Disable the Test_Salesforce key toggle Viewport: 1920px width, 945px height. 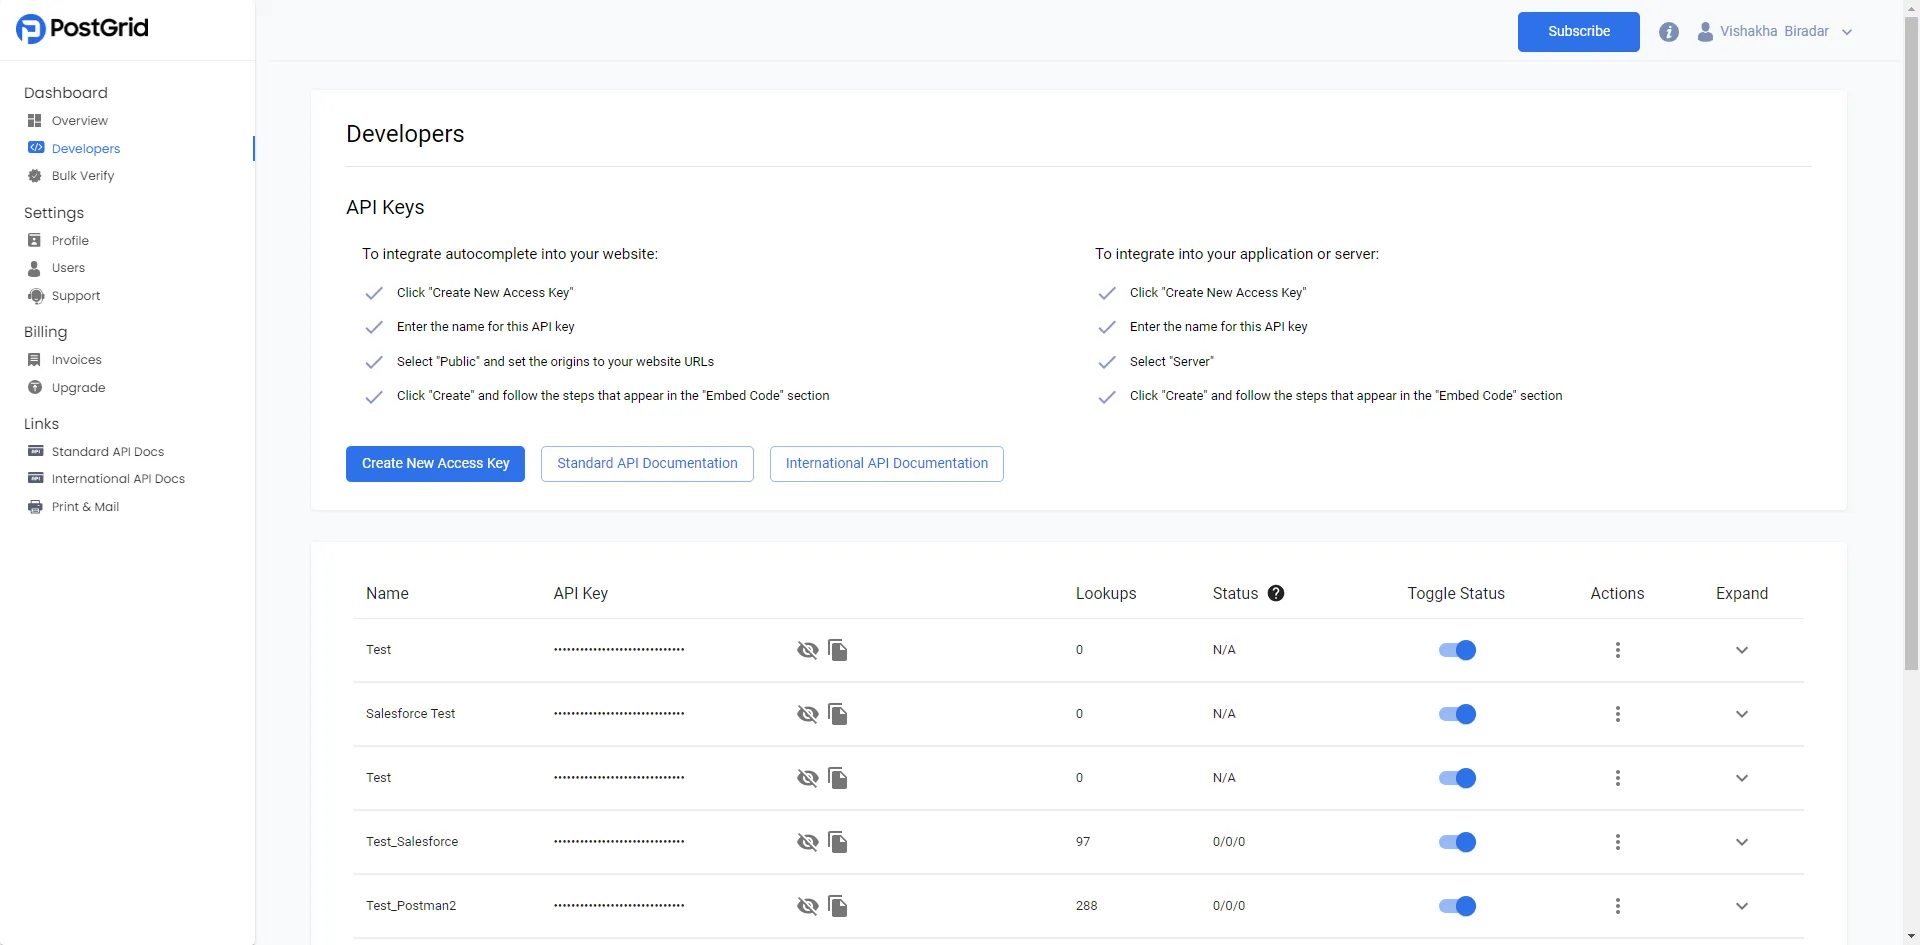click(x=1456, y=841)
